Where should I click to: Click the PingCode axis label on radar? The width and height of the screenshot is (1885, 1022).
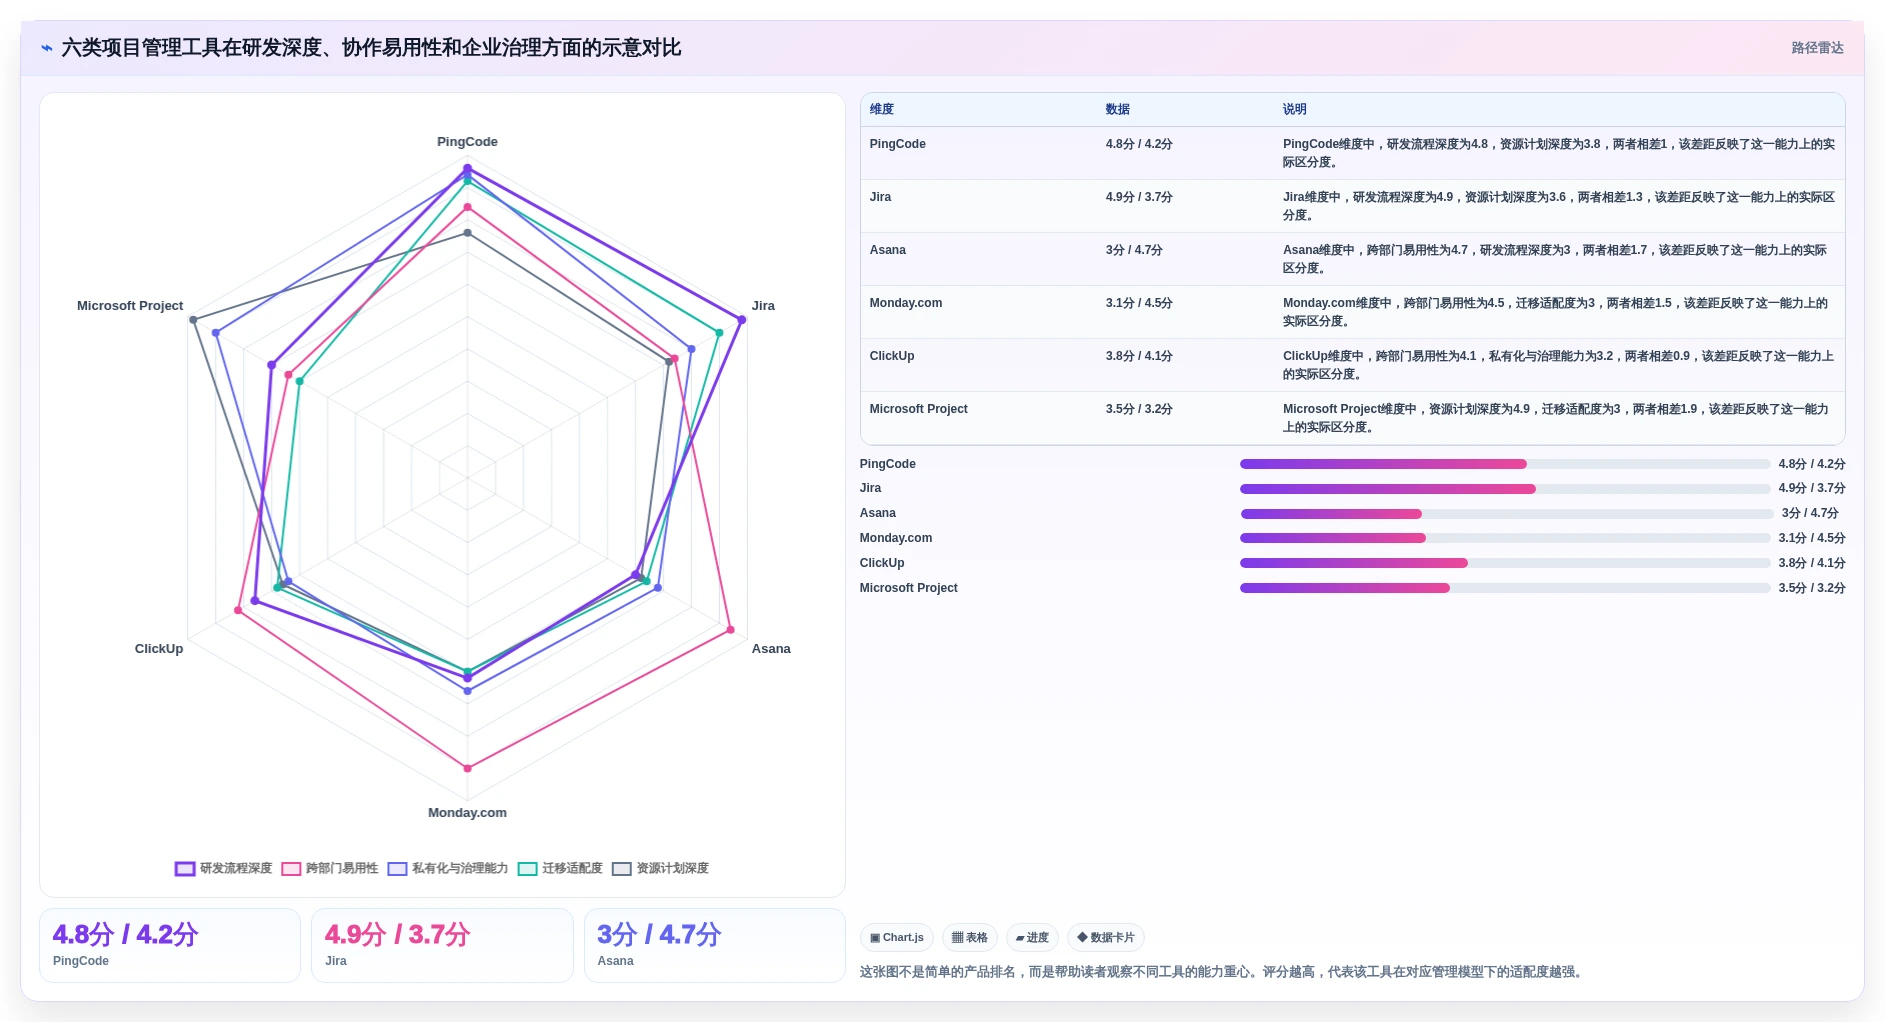click(467, 142)
